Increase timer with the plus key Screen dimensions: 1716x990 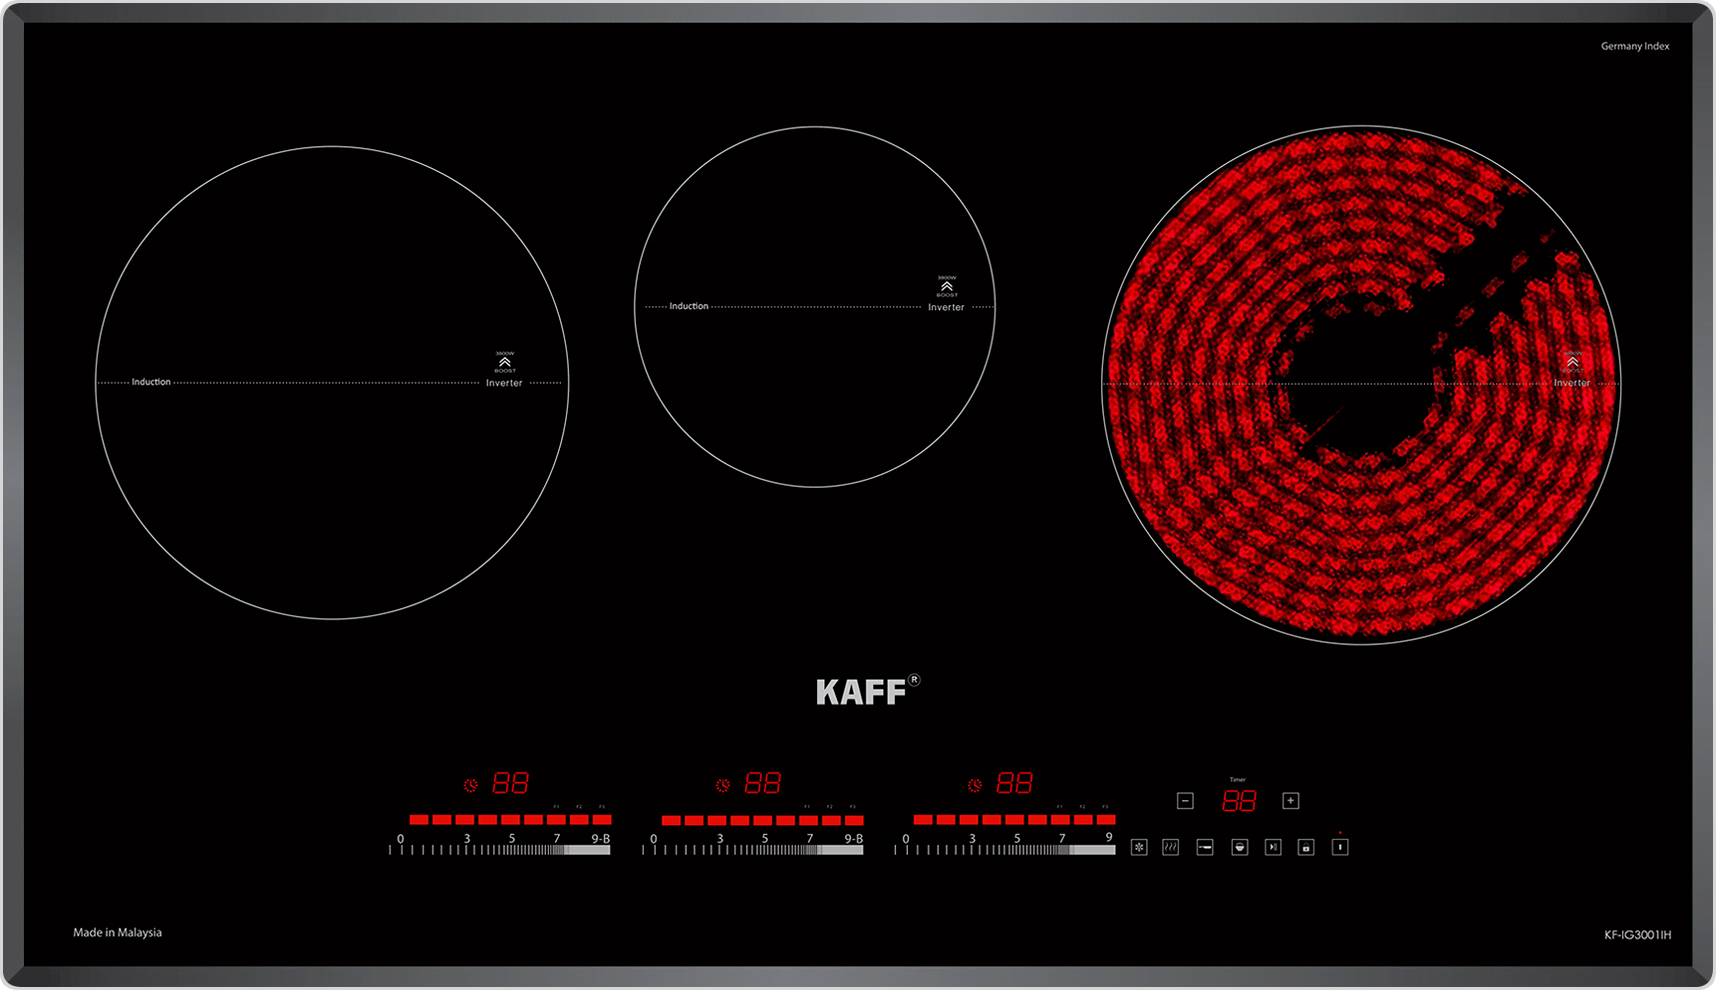[x=1291, y=800]
